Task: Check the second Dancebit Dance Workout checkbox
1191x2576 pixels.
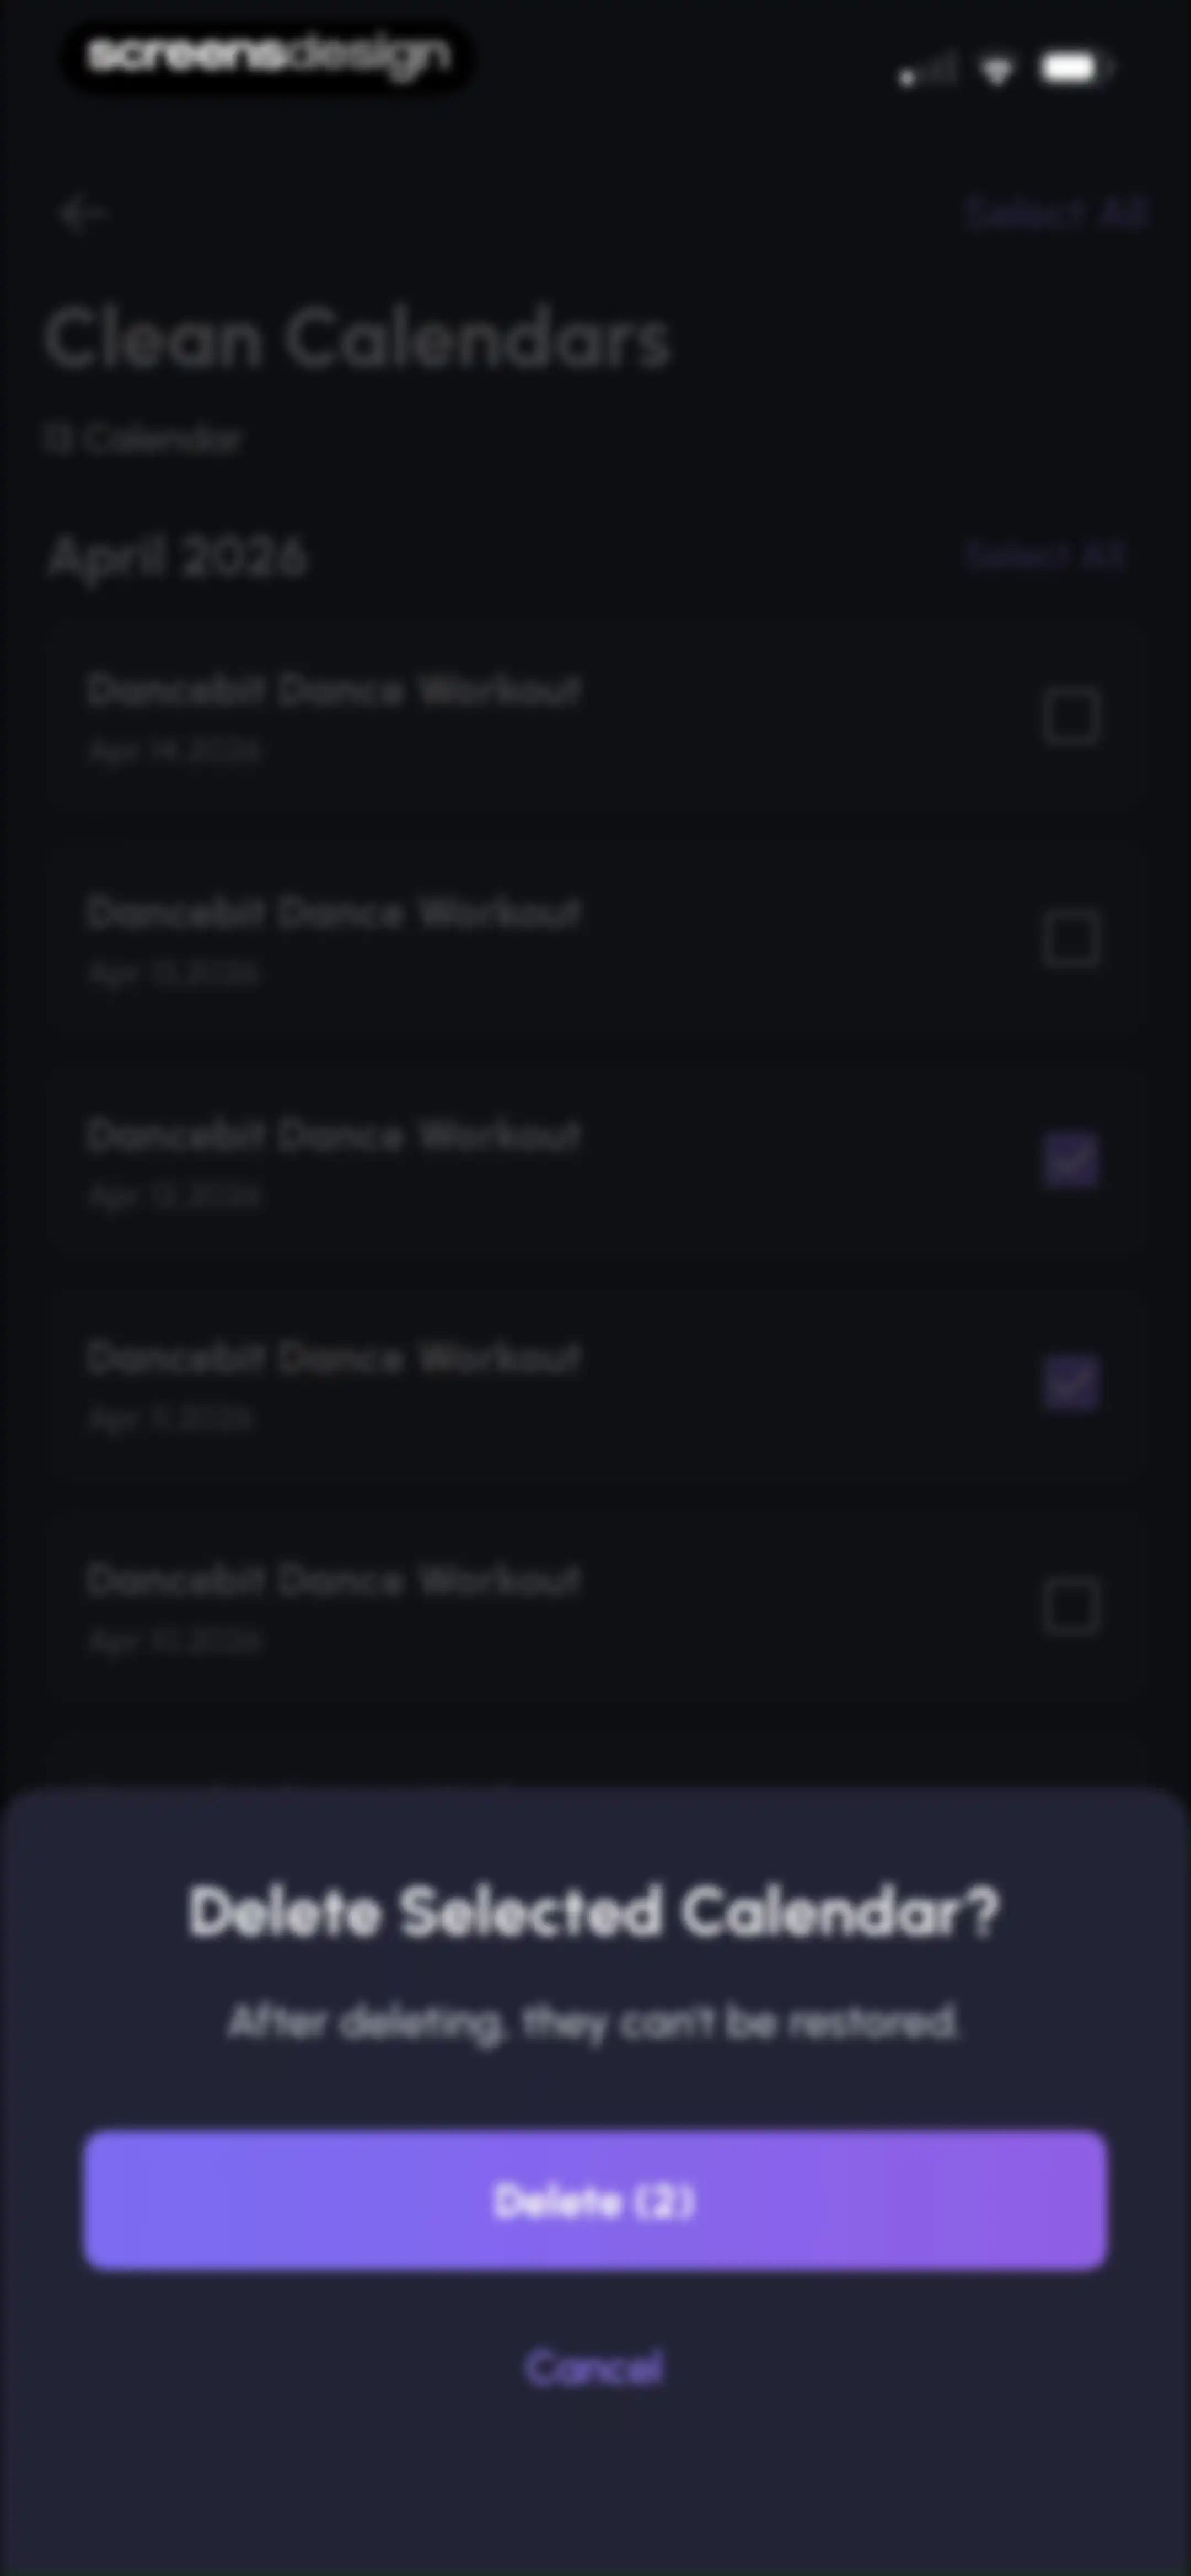Action: pyautogui.click(x=1071, y=938)
